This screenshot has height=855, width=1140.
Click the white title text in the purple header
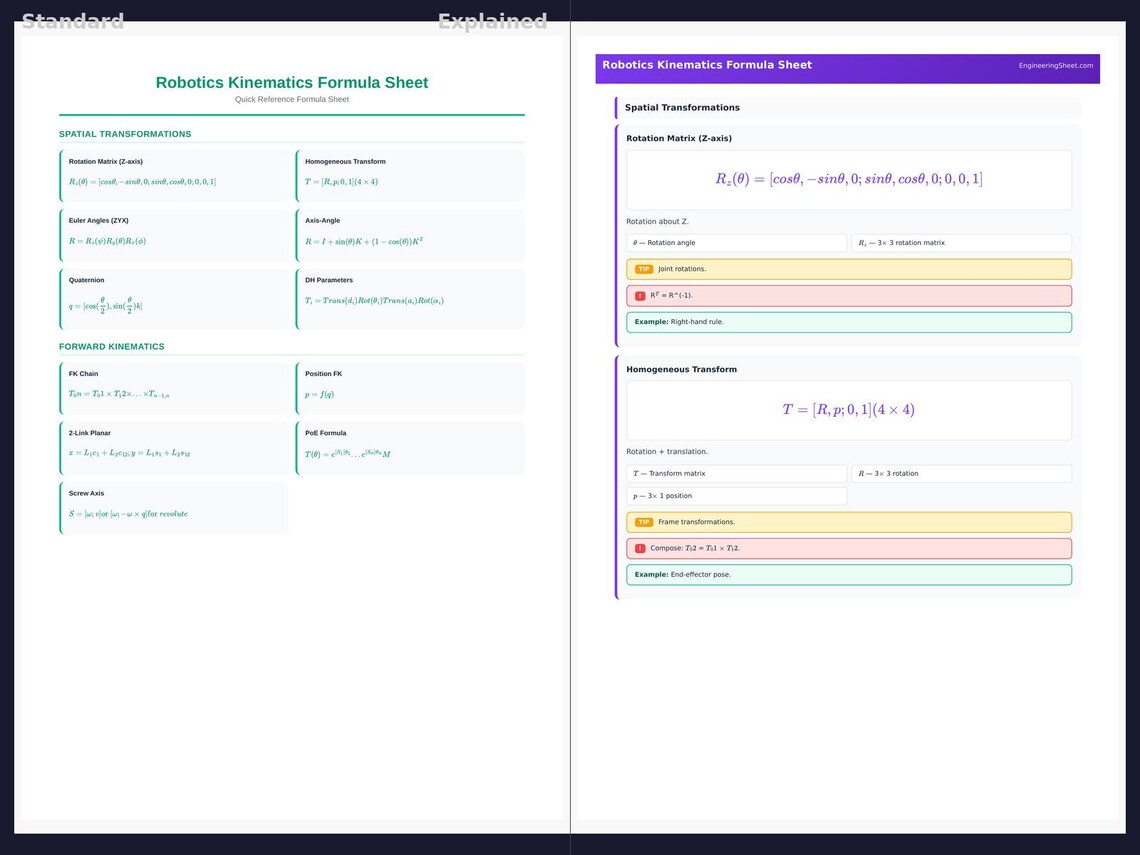click(x=707, y=65)
